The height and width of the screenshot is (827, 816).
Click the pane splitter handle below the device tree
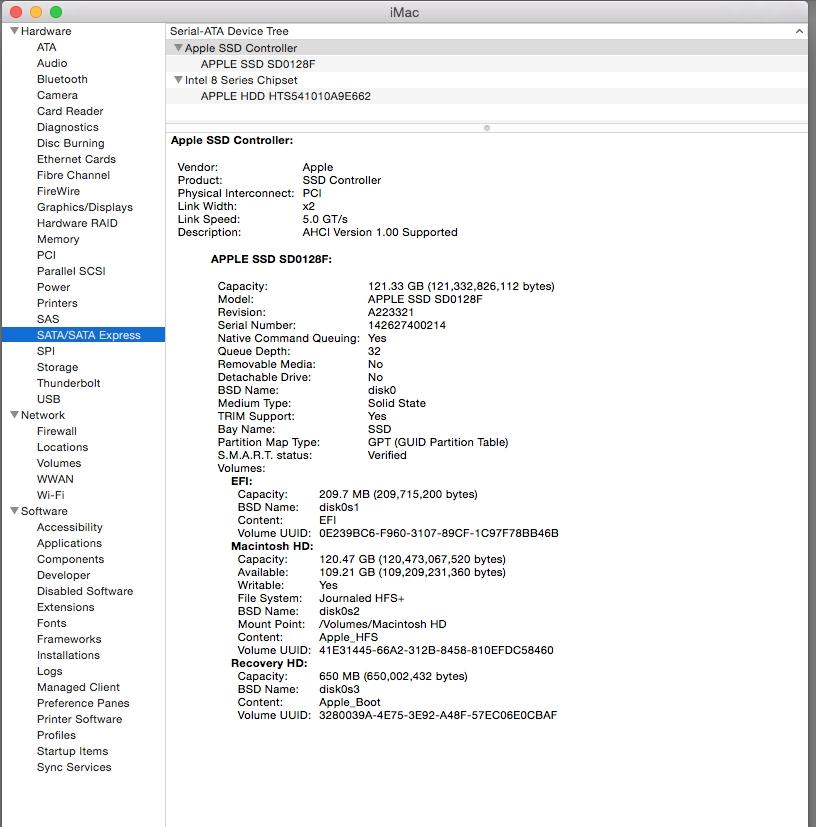[x=486, y=128]
